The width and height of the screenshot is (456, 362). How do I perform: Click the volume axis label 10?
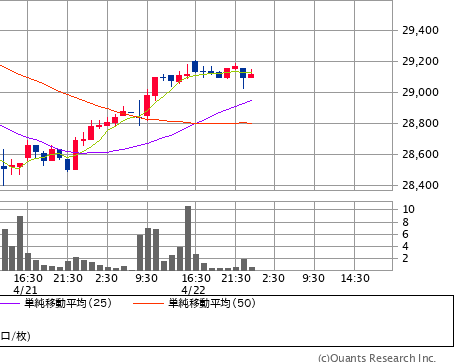pyautogui.click(x=408, y=209)
